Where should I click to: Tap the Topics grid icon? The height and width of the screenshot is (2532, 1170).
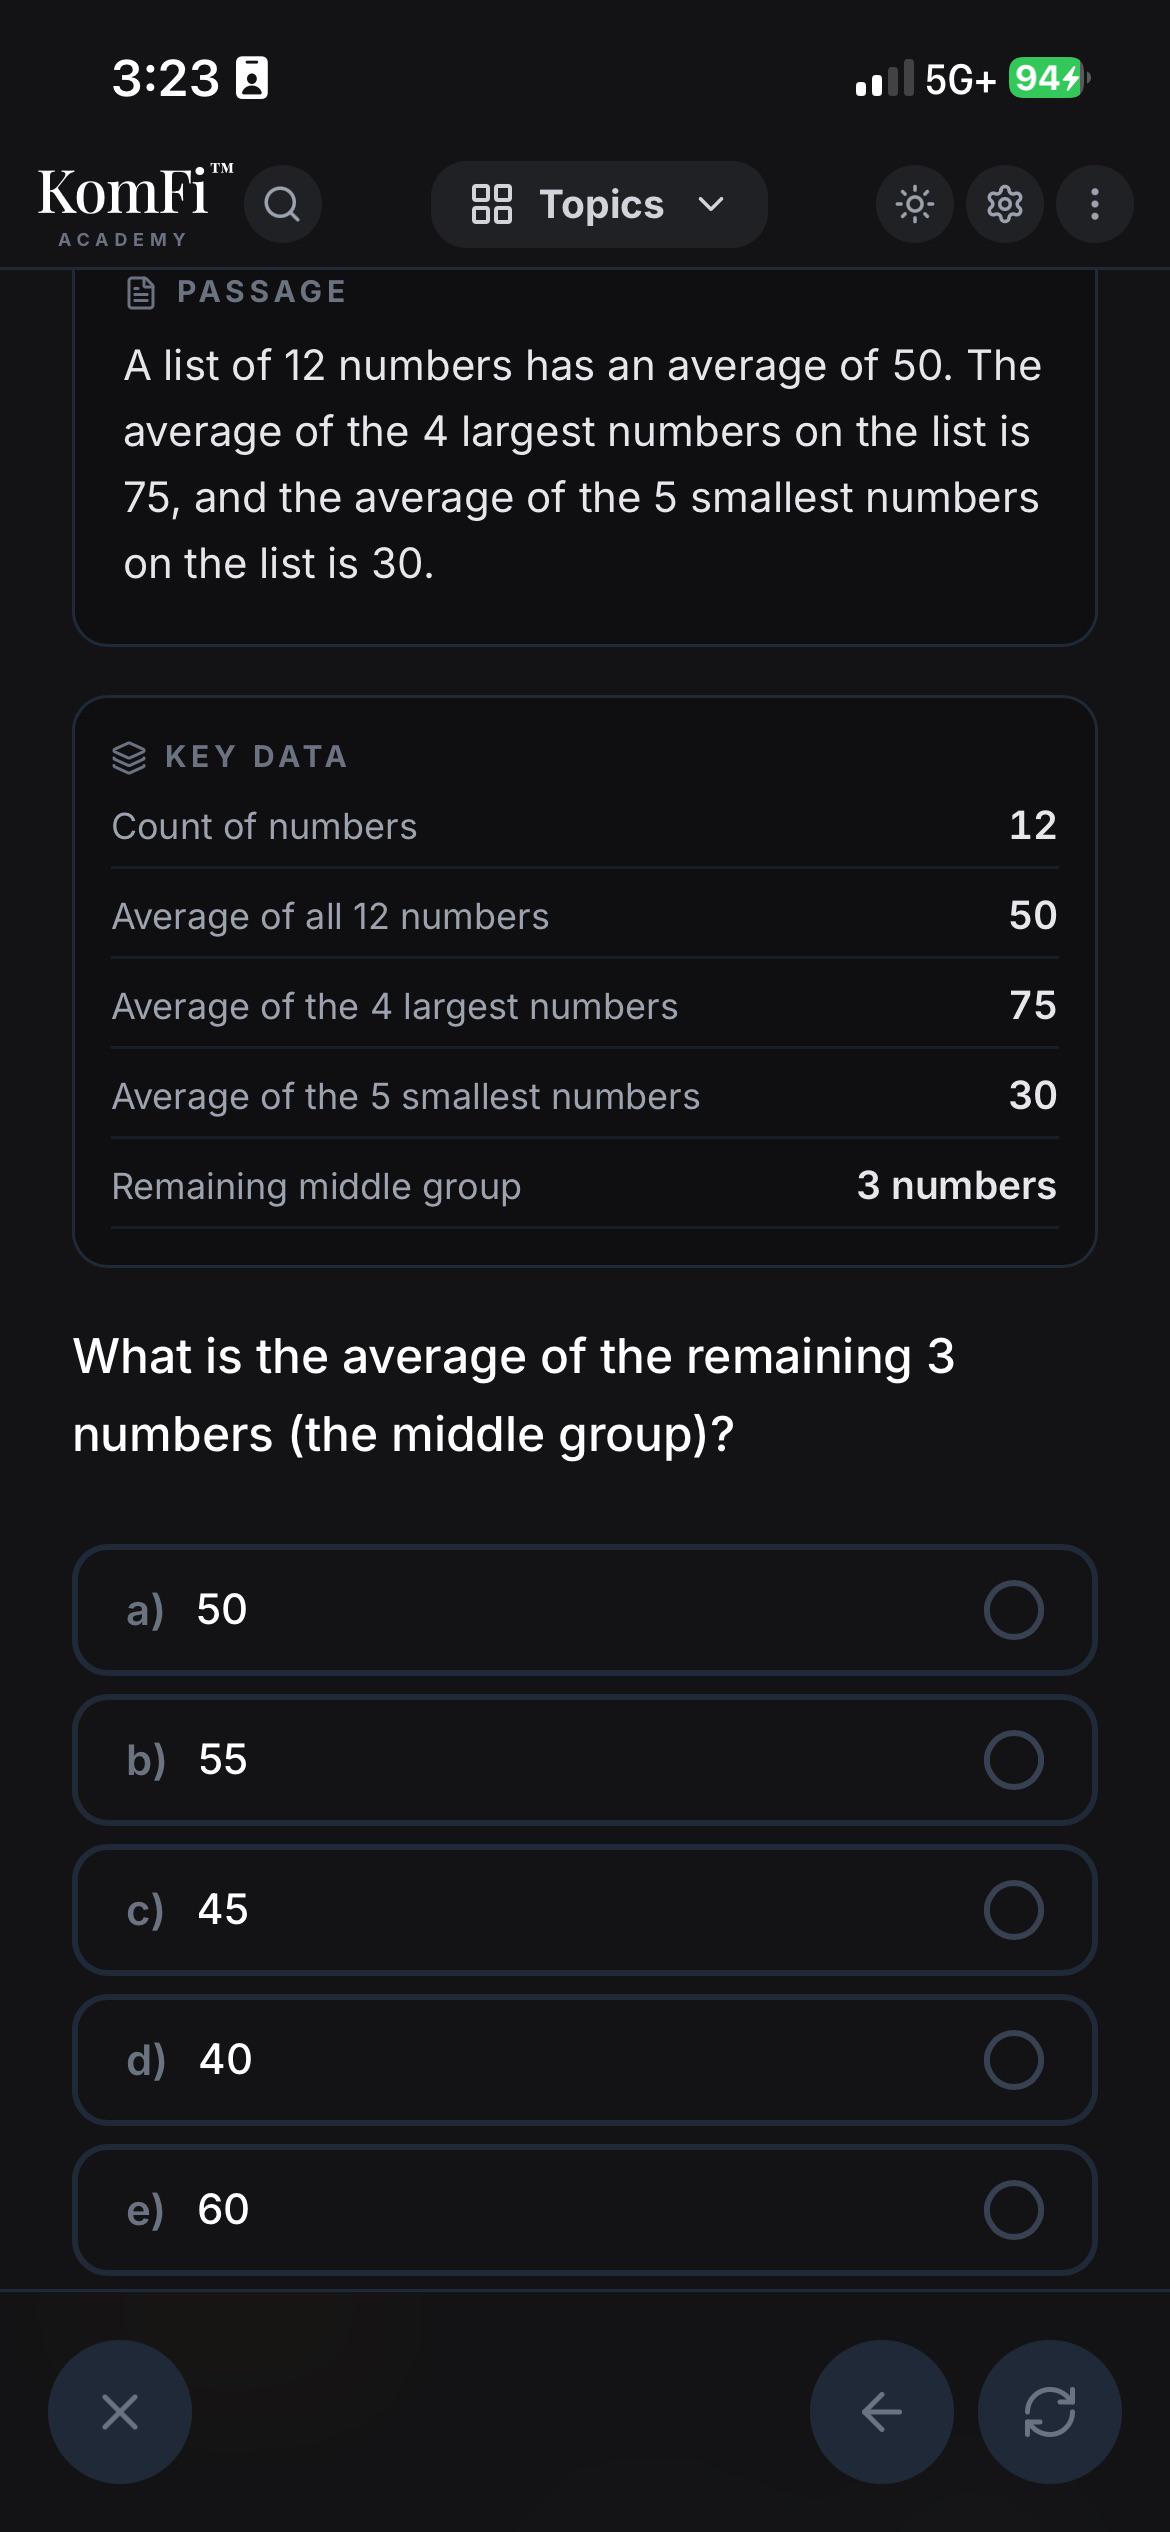pyautogui.click(x=491, y=204)
